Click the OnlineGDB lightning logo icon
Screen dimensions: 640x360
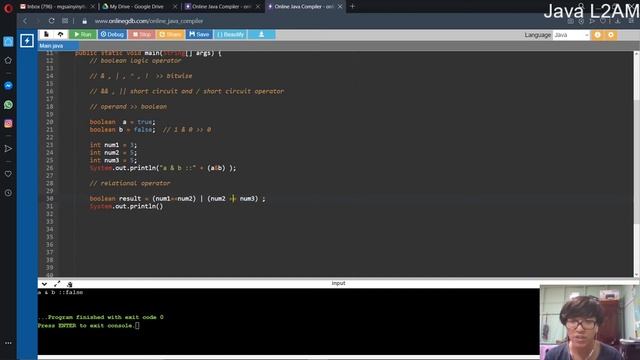point(27,40)
